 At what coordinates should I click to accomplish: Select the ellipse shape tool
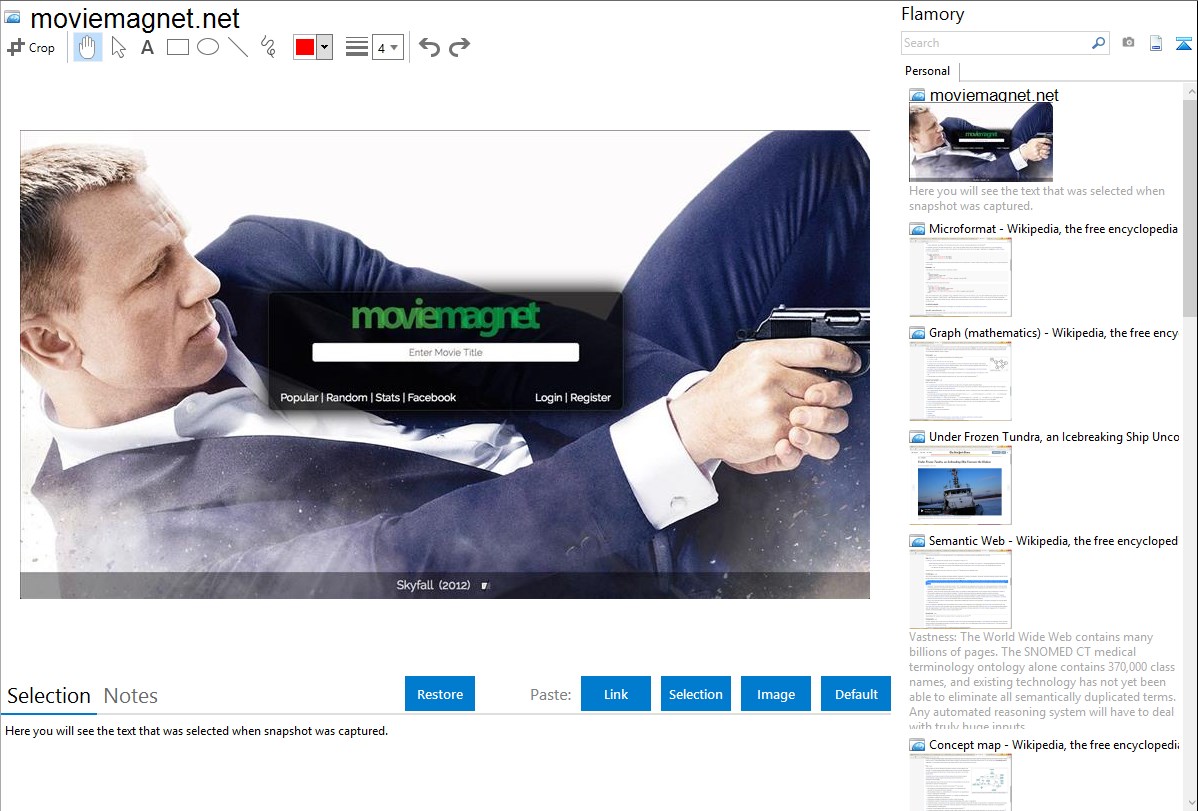pyautogui.click(x=208, y=47)
